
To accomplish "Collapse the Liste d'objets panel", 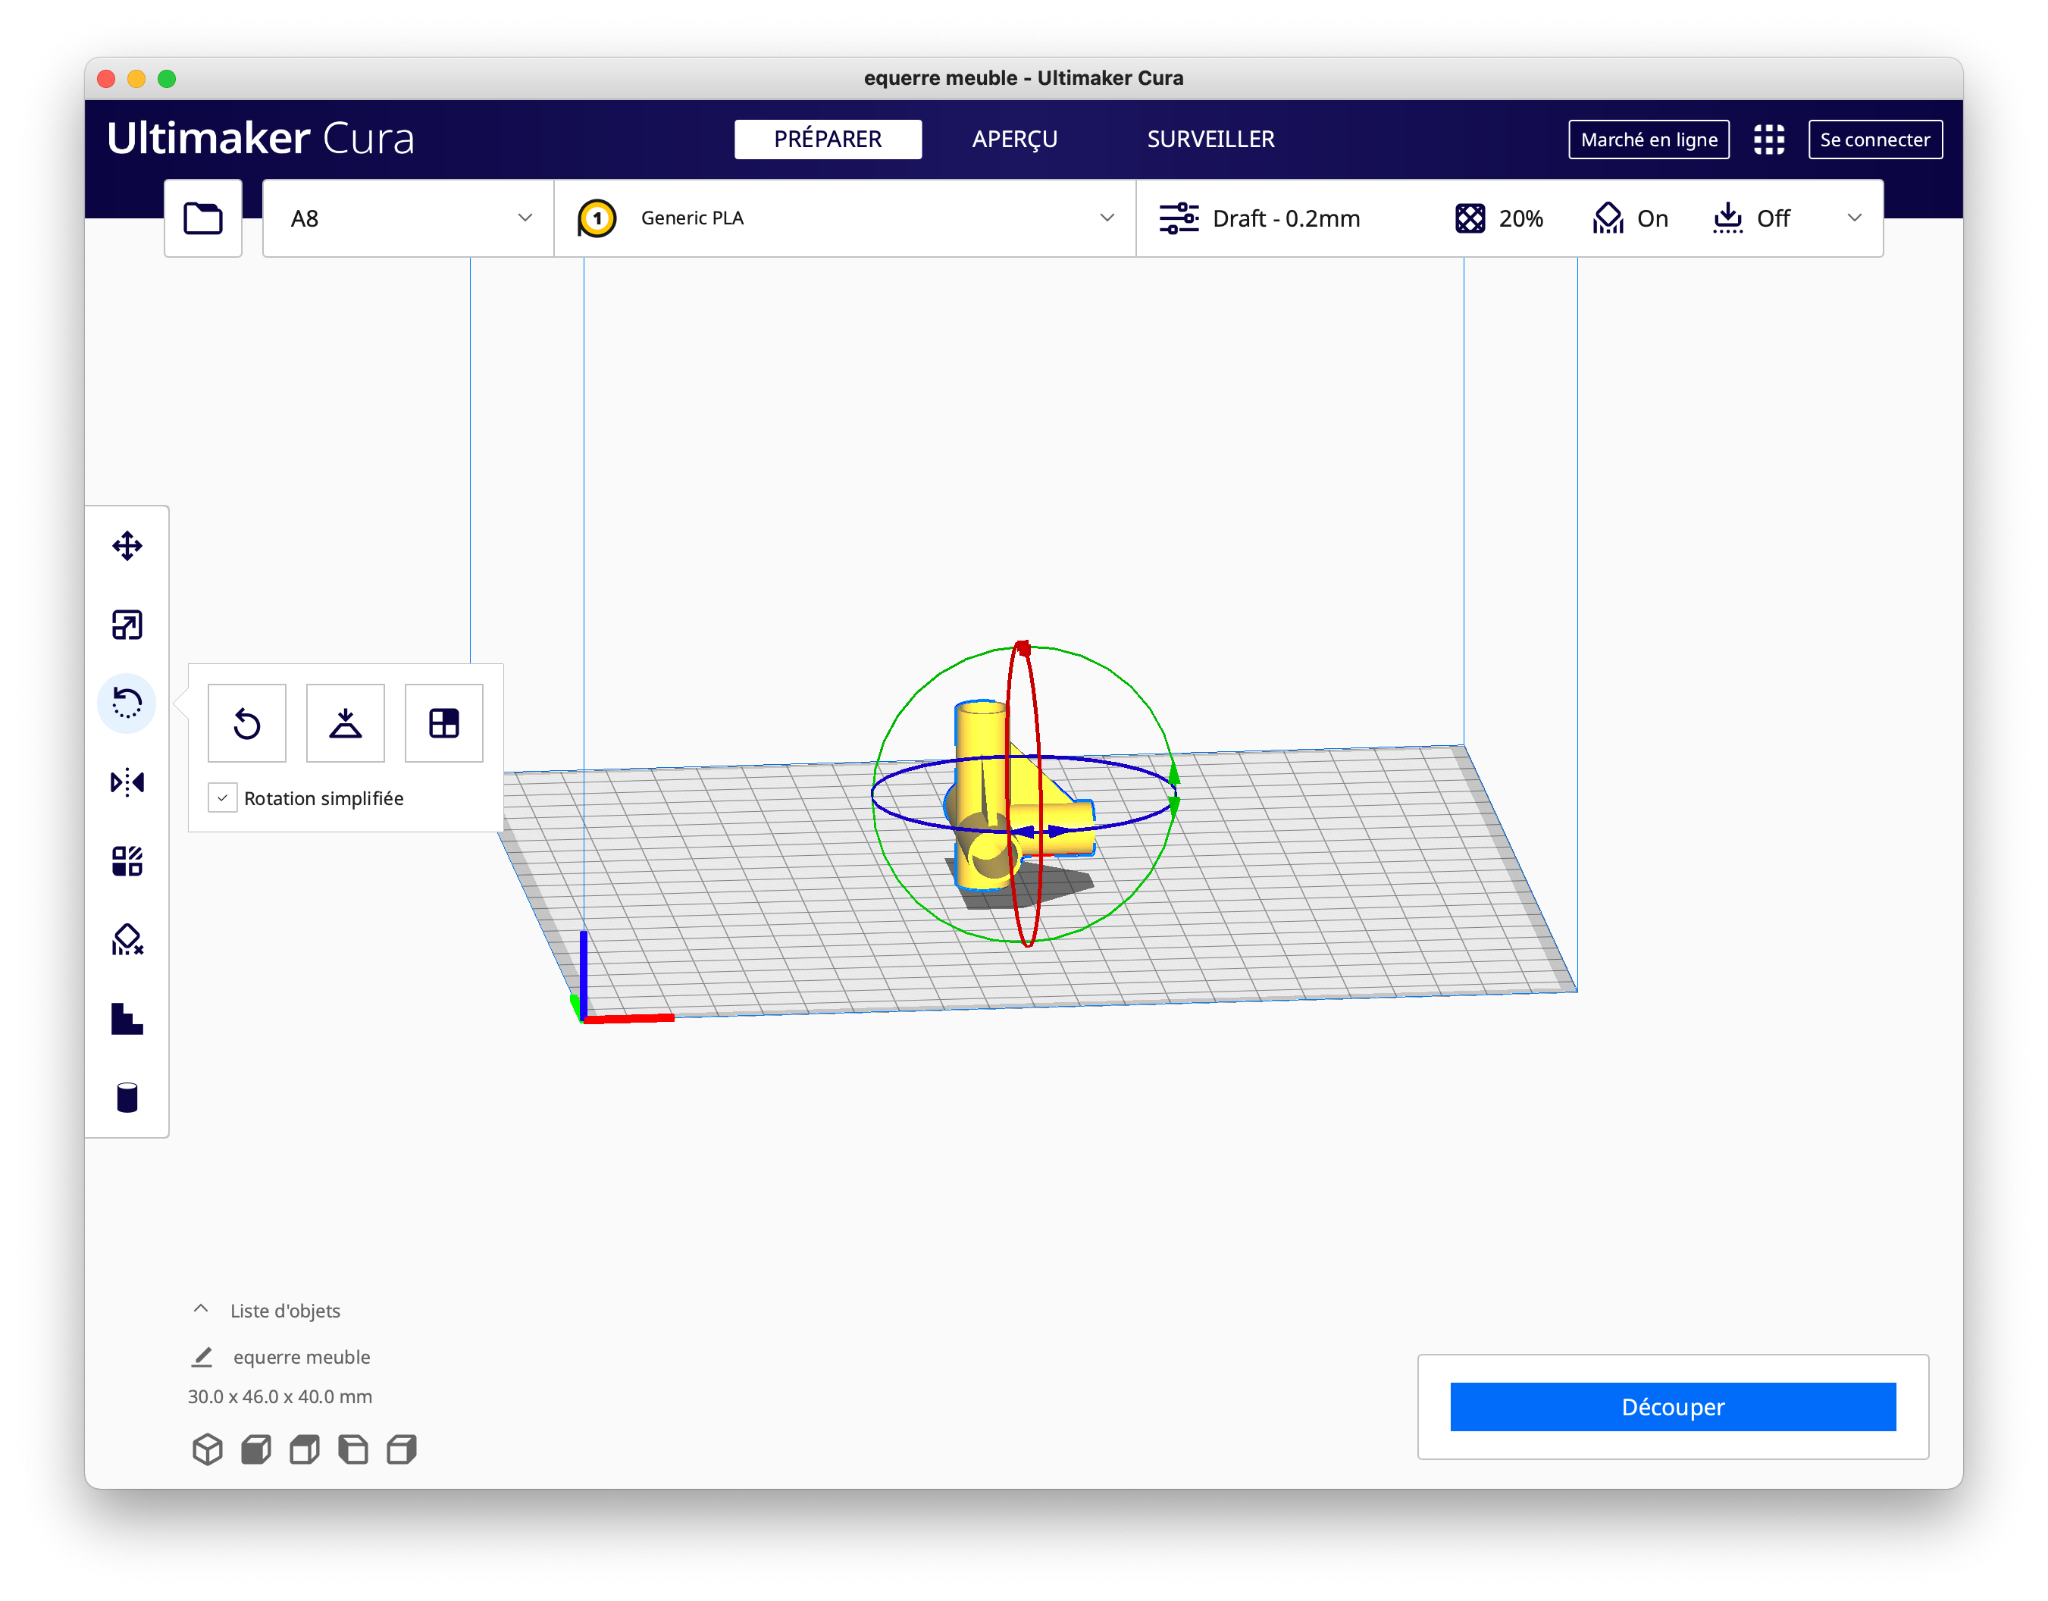I will [x=201, y=1309].
